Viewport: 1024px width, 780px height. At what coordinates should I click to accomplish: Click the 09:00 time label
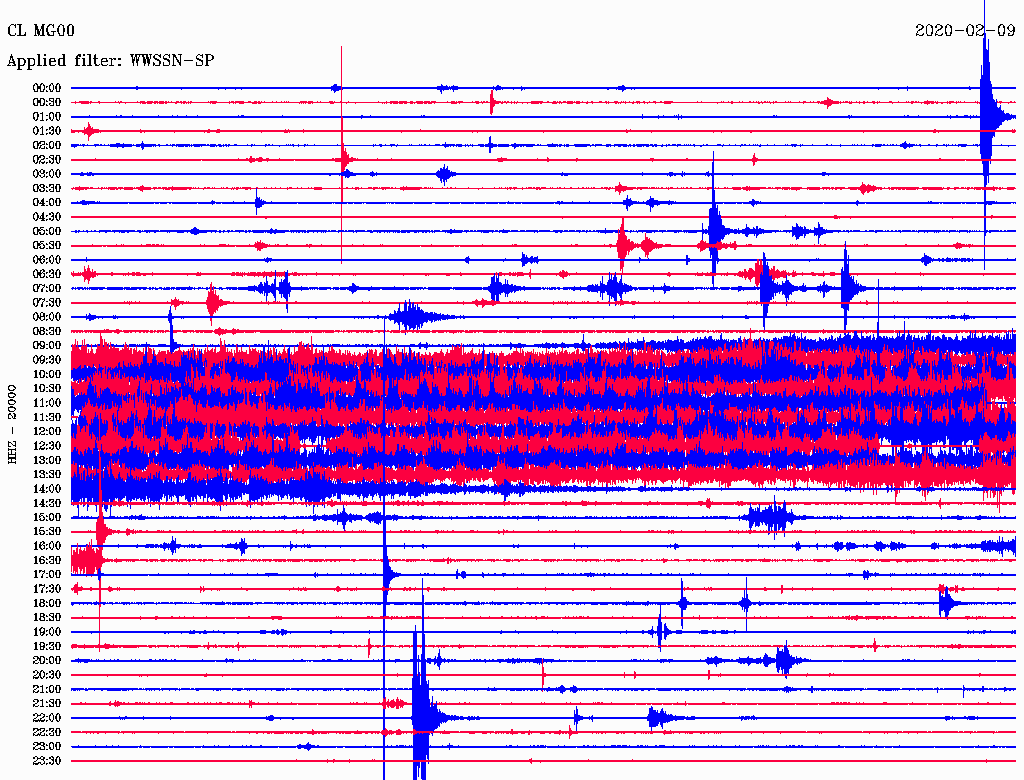coord(47,346)
